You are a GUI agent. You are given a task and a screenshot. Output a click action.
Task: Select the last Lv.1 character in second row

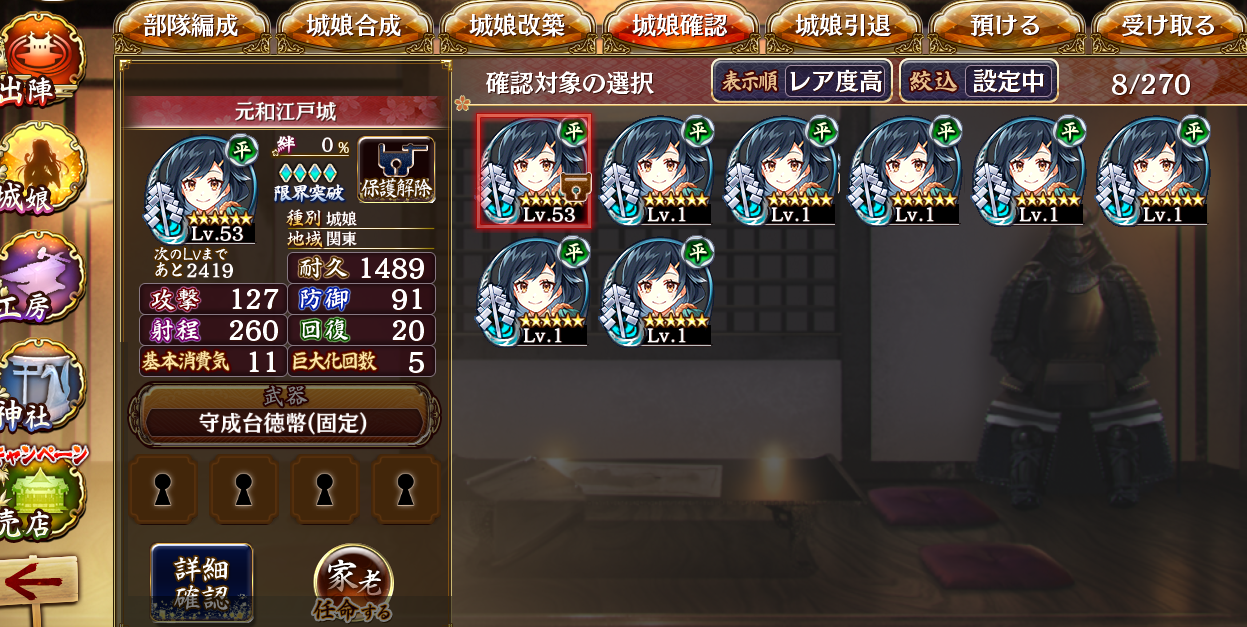[659, 293]
